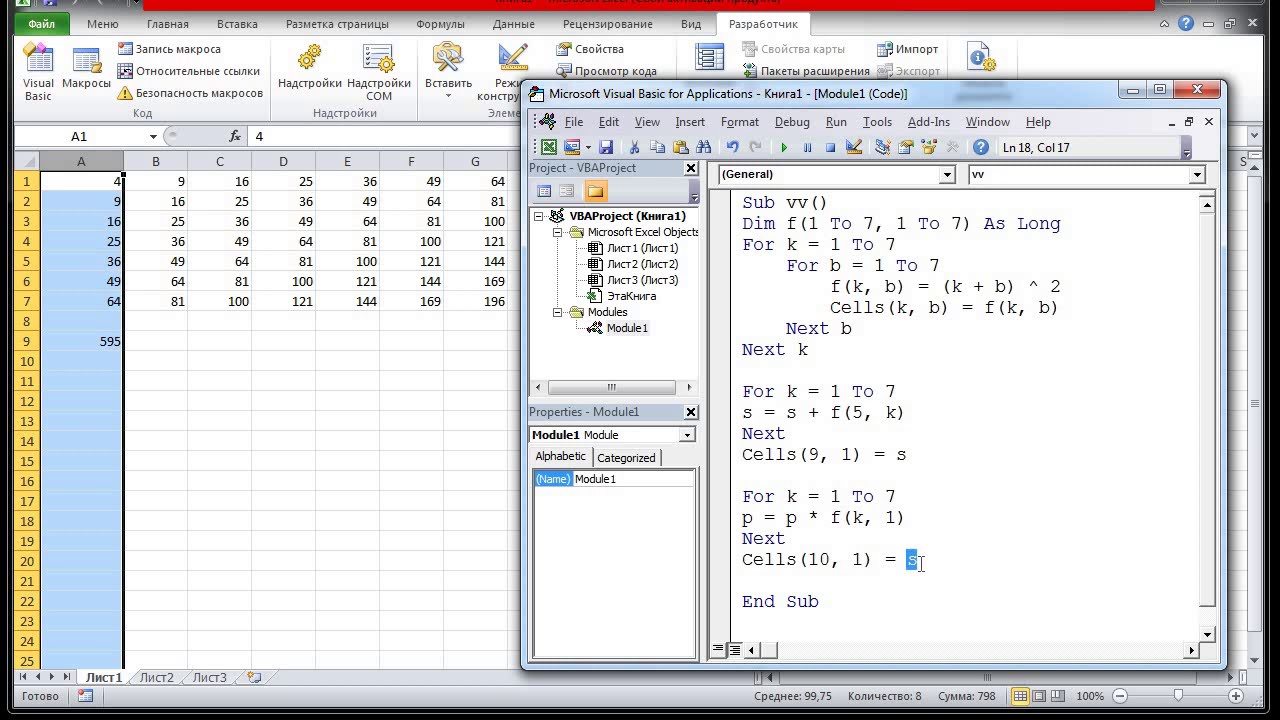Click the Break pause icon in VBA toolbar

coord(807,147)
